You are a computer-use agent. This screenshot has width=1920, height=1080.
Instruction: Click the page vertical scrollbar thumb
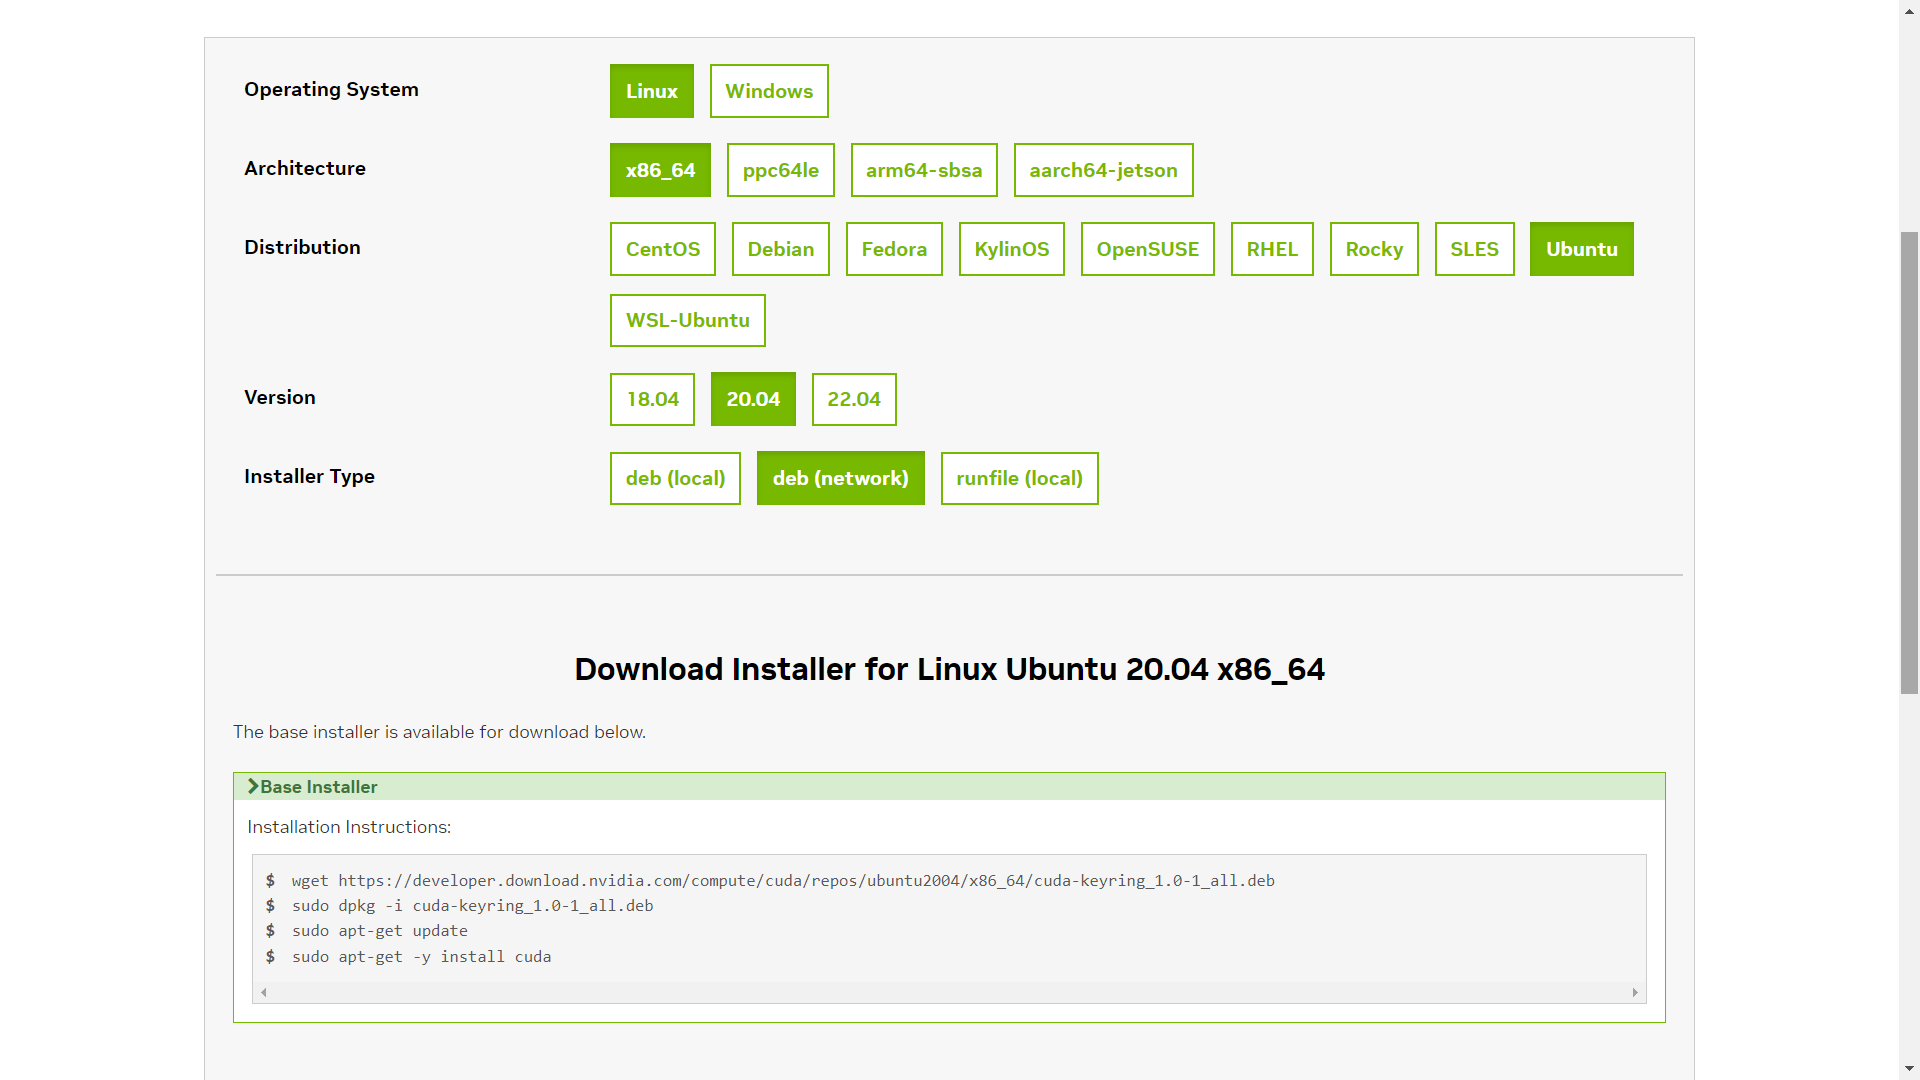coord(1909,462)
